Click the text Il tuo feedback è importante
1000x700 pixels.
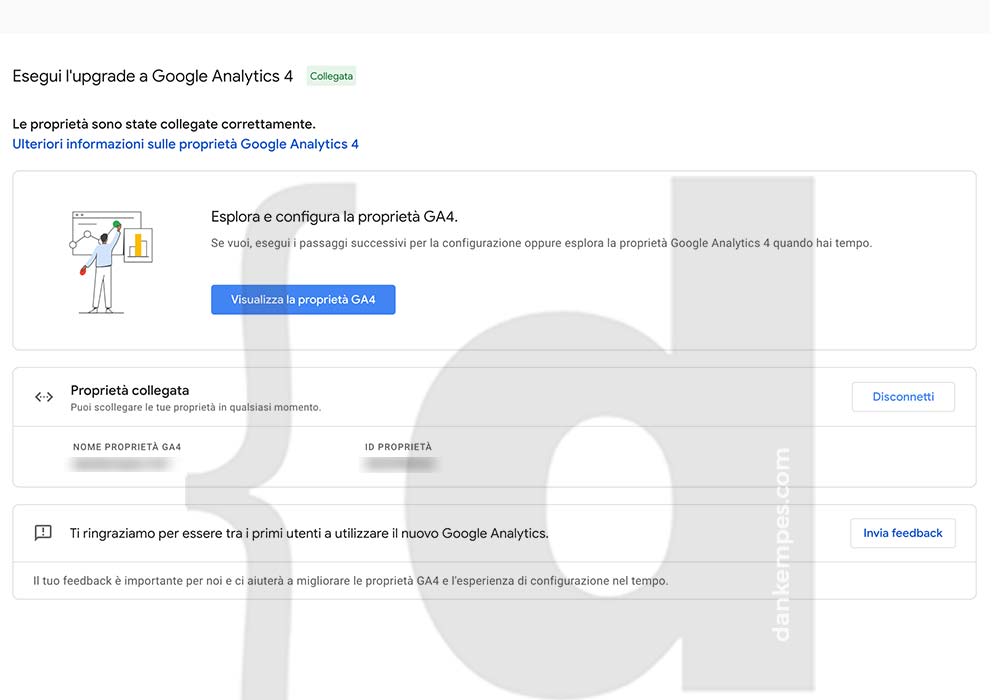(351, 581)
